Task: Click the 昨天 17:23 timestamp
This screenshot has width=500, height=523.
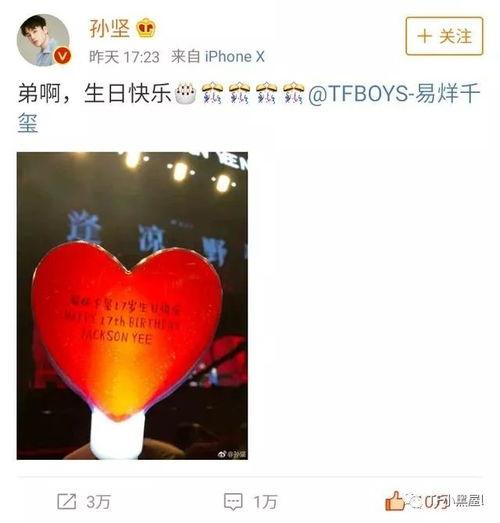Action: (x=124, y=57)
